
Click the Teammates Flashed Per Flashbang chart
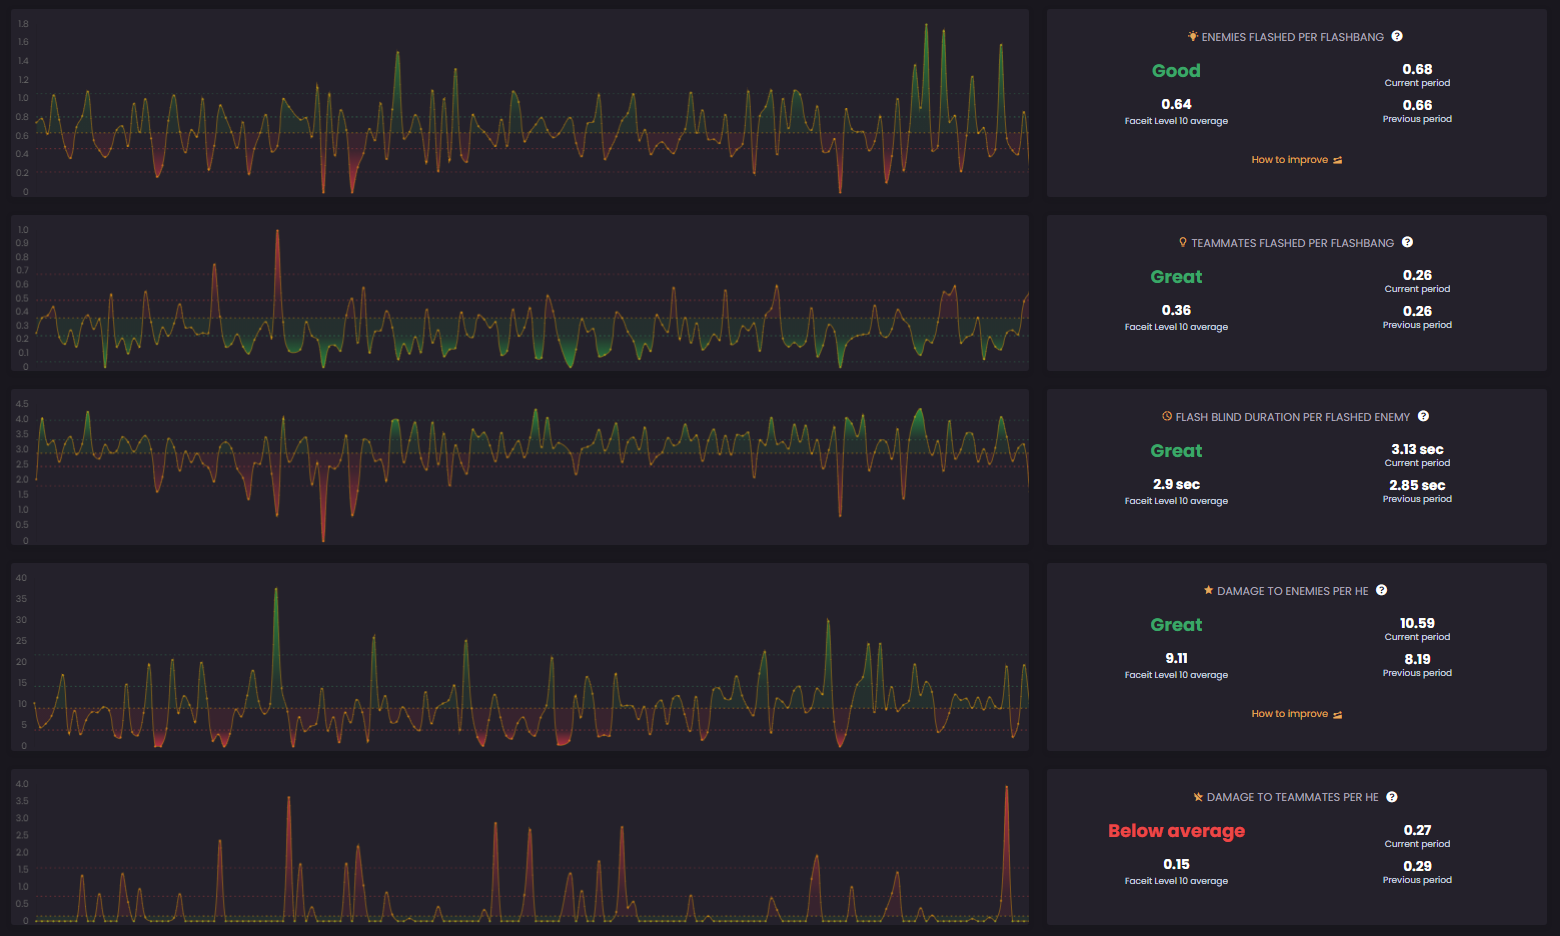pyautogui.click(x=520, y=293)
